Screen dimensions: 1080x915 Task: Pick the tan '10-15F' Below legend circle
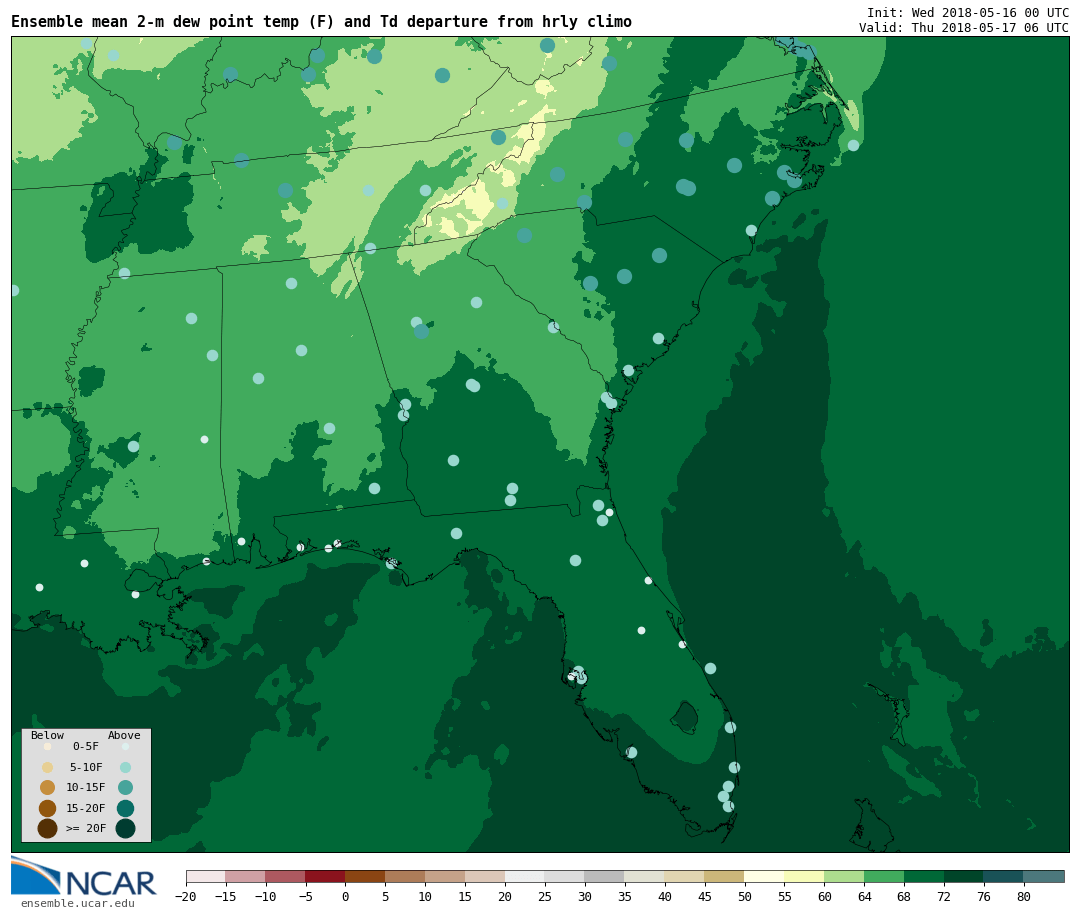(47, 787)
